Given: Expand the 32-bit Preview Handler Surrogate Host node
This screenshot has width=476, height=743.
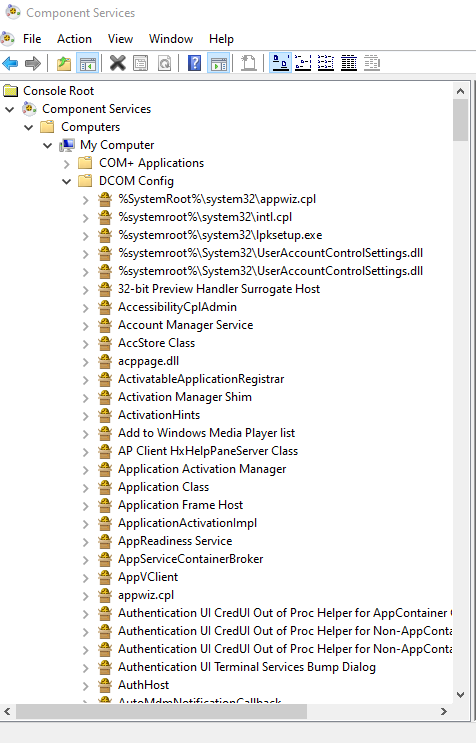Looking at the screenshot, I should (x=85, y=290).
